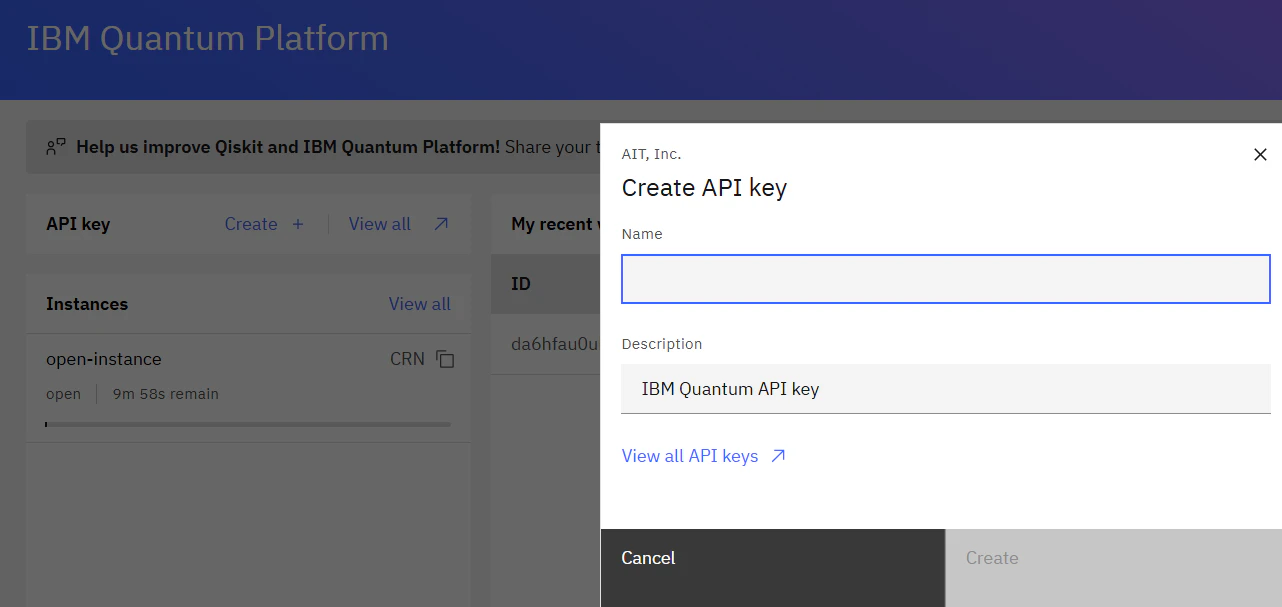
Task: Click the Instances card heading
Action: 87,304
